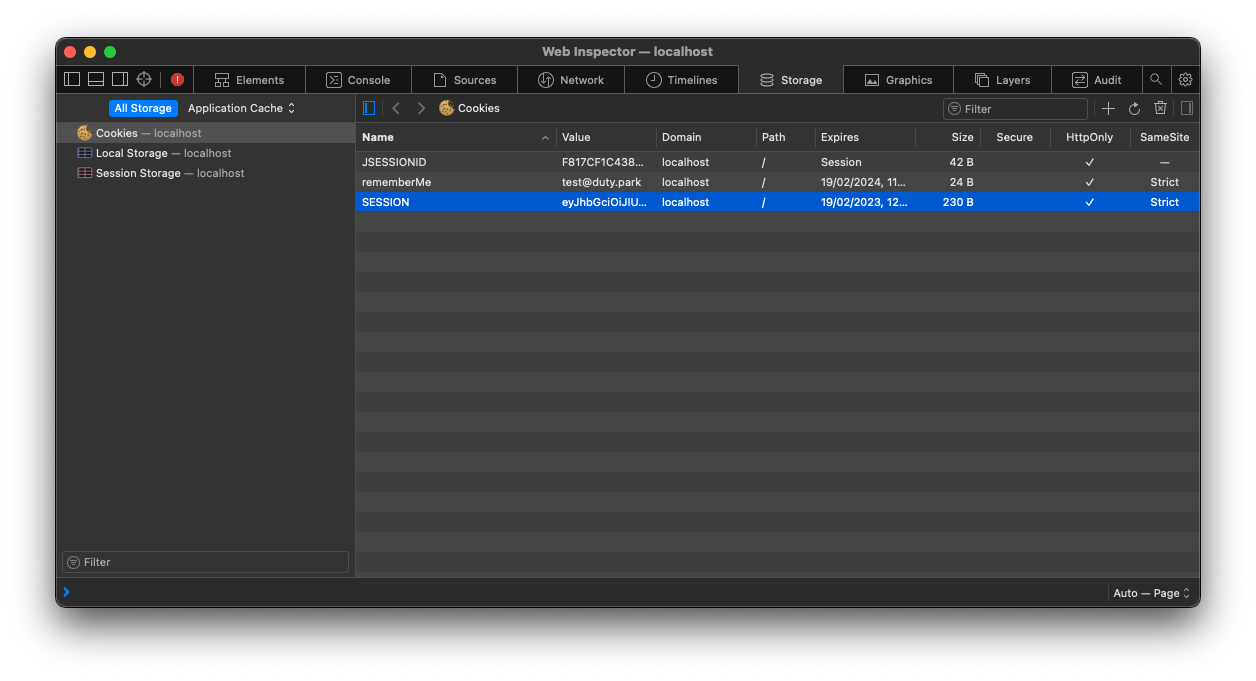
Task: Click the HttpOnly checkmark for JSESSIONID
Action: (1089, 162)
